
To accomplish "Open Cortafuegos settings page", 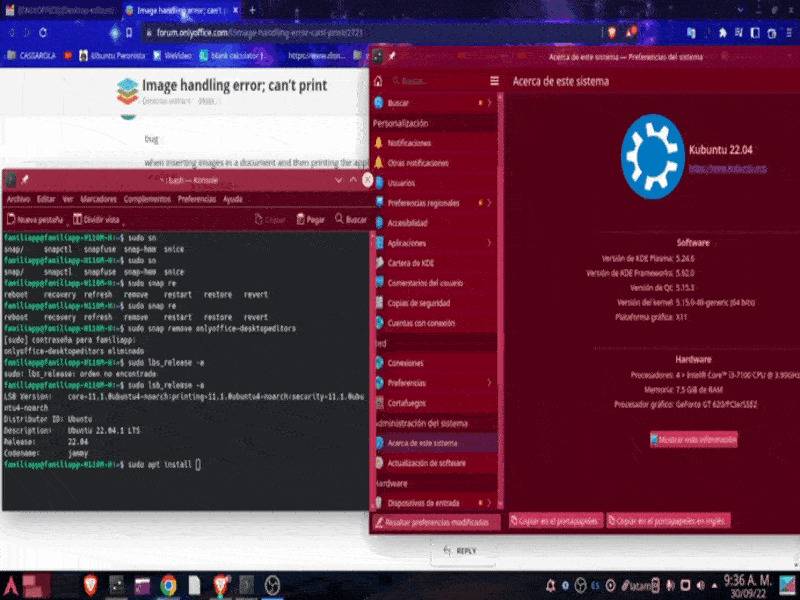I will tap(435, 403).
